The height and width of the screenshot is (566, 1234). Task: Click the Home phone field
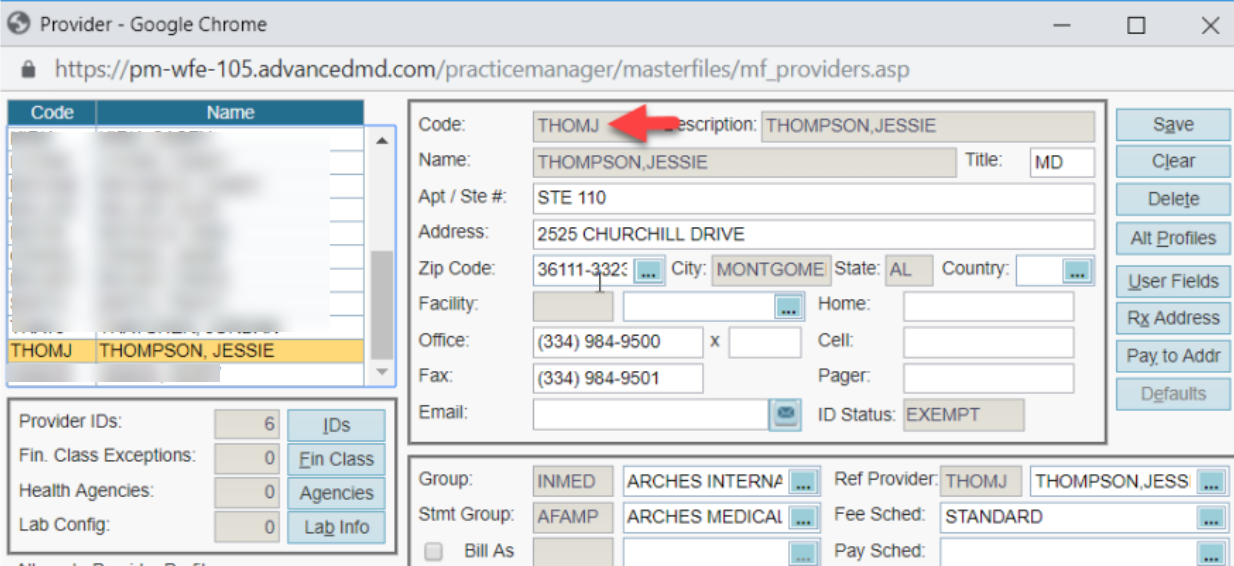[989, 306]
